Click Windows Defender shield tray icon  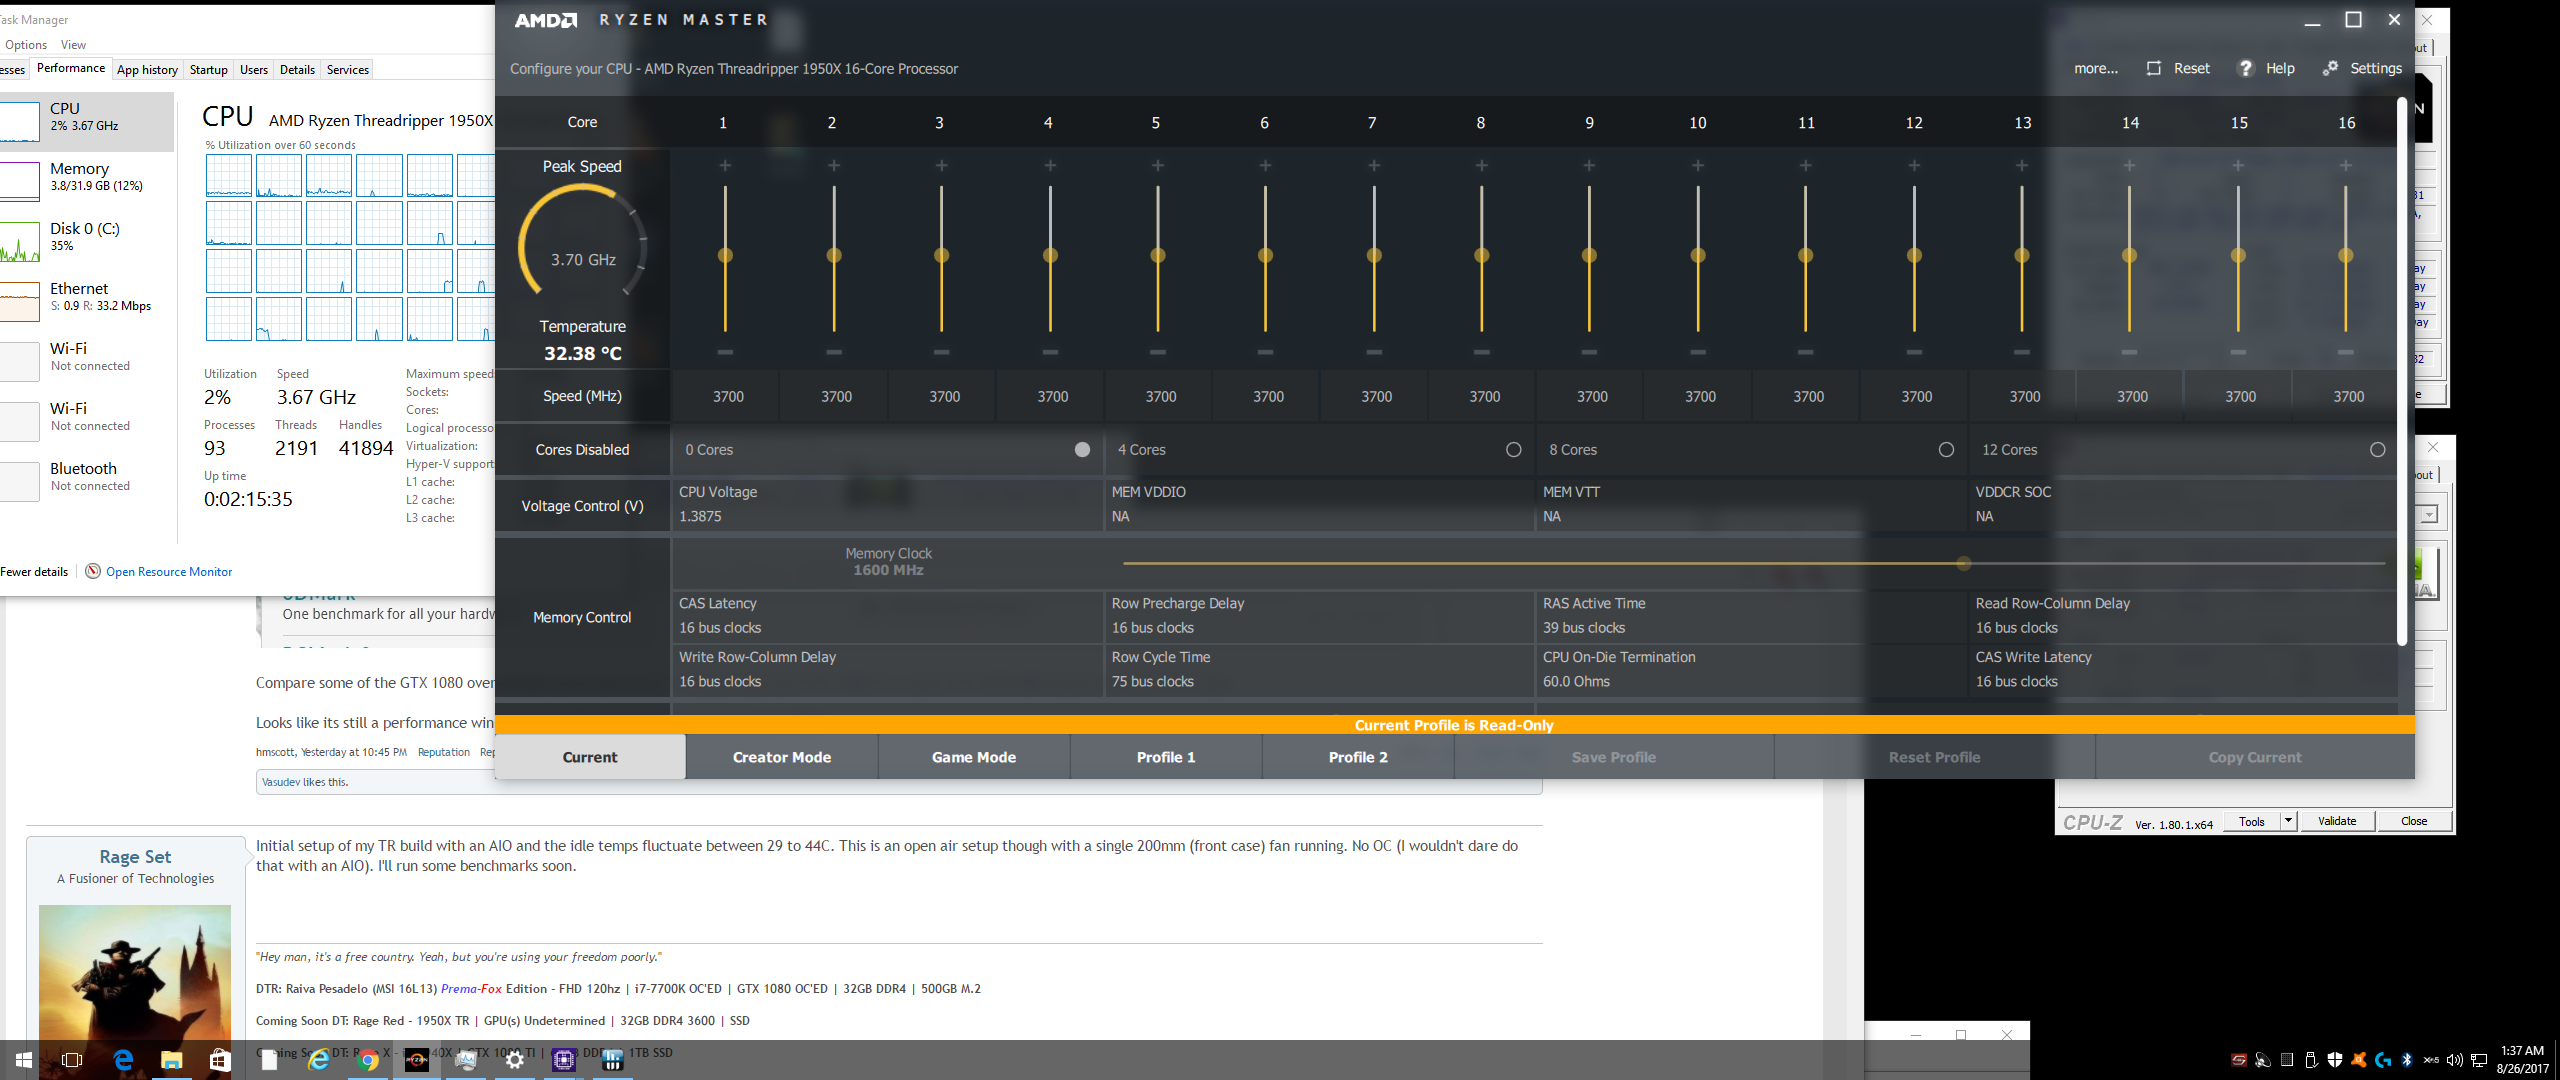click(x=2335, y=1060)
